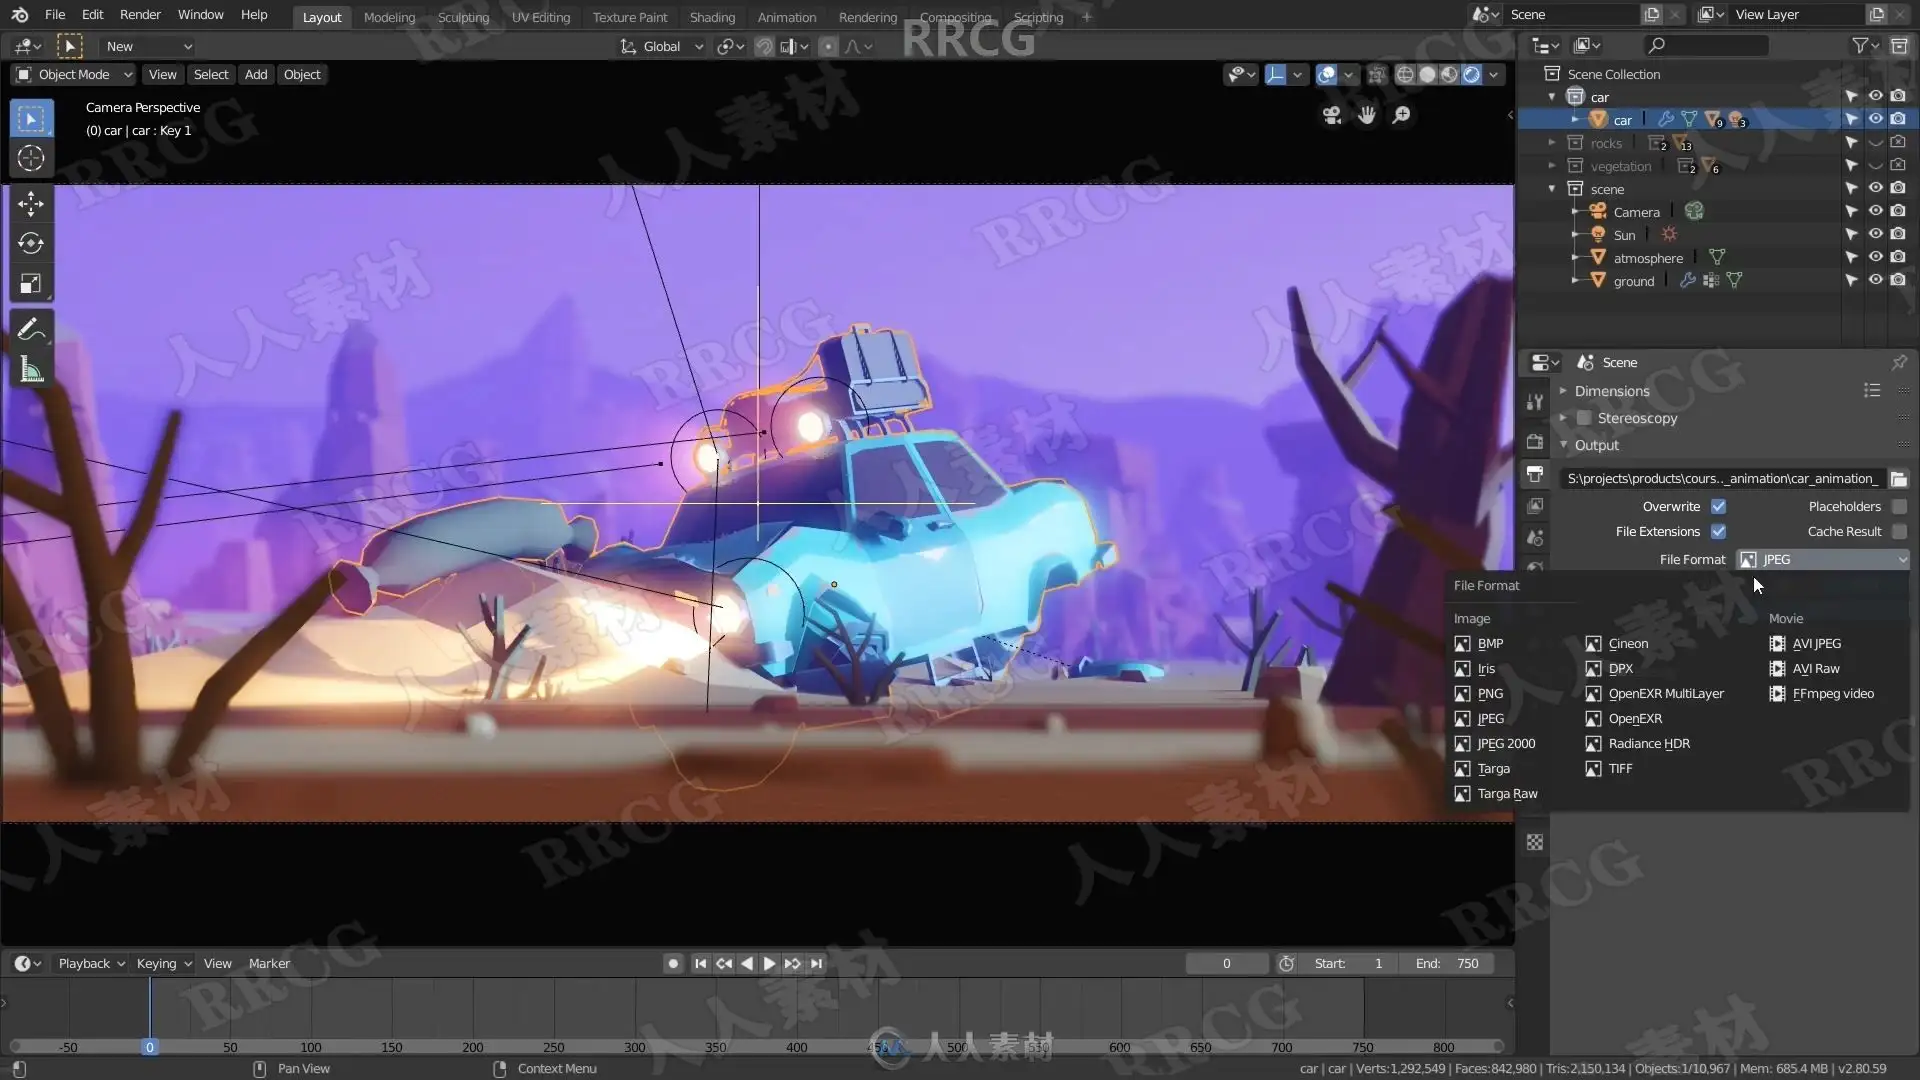Viewport: 1920px width, 1080px height.
Task: Pick the Measure tool
Action: 30,370
